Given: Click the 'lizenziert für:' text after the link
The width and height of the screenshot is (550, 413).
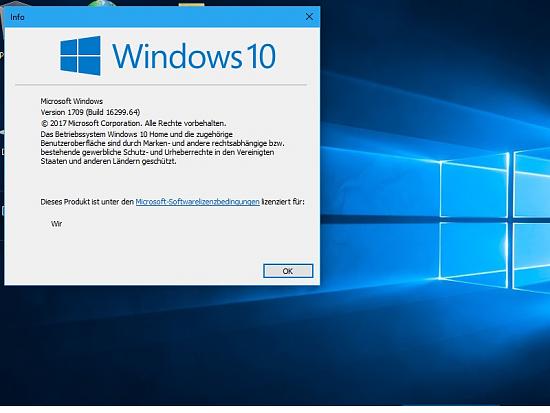Looking at the screenshot, I should [283, 202].
